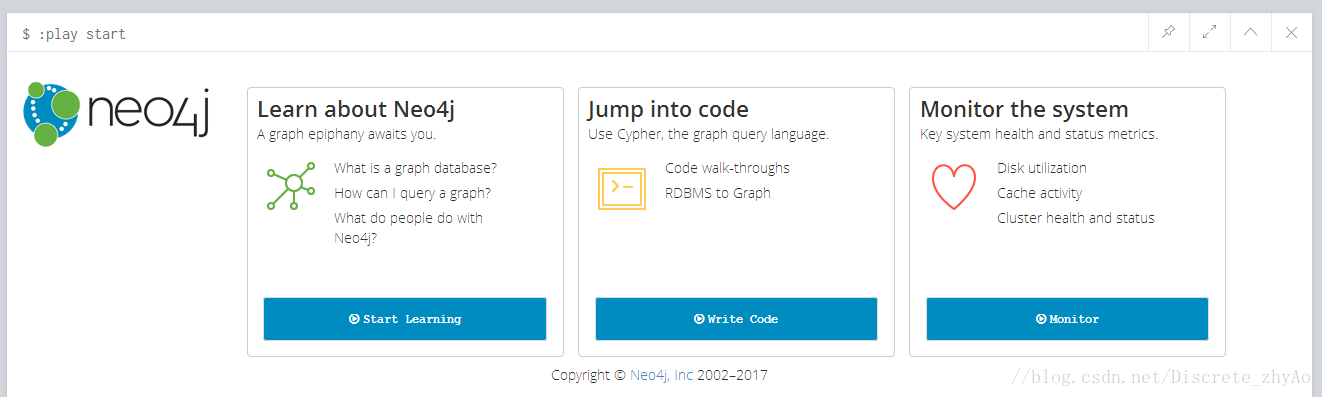Click the Neo4j logo
The height and width of the screenshot is (397, 1322).
117,114
